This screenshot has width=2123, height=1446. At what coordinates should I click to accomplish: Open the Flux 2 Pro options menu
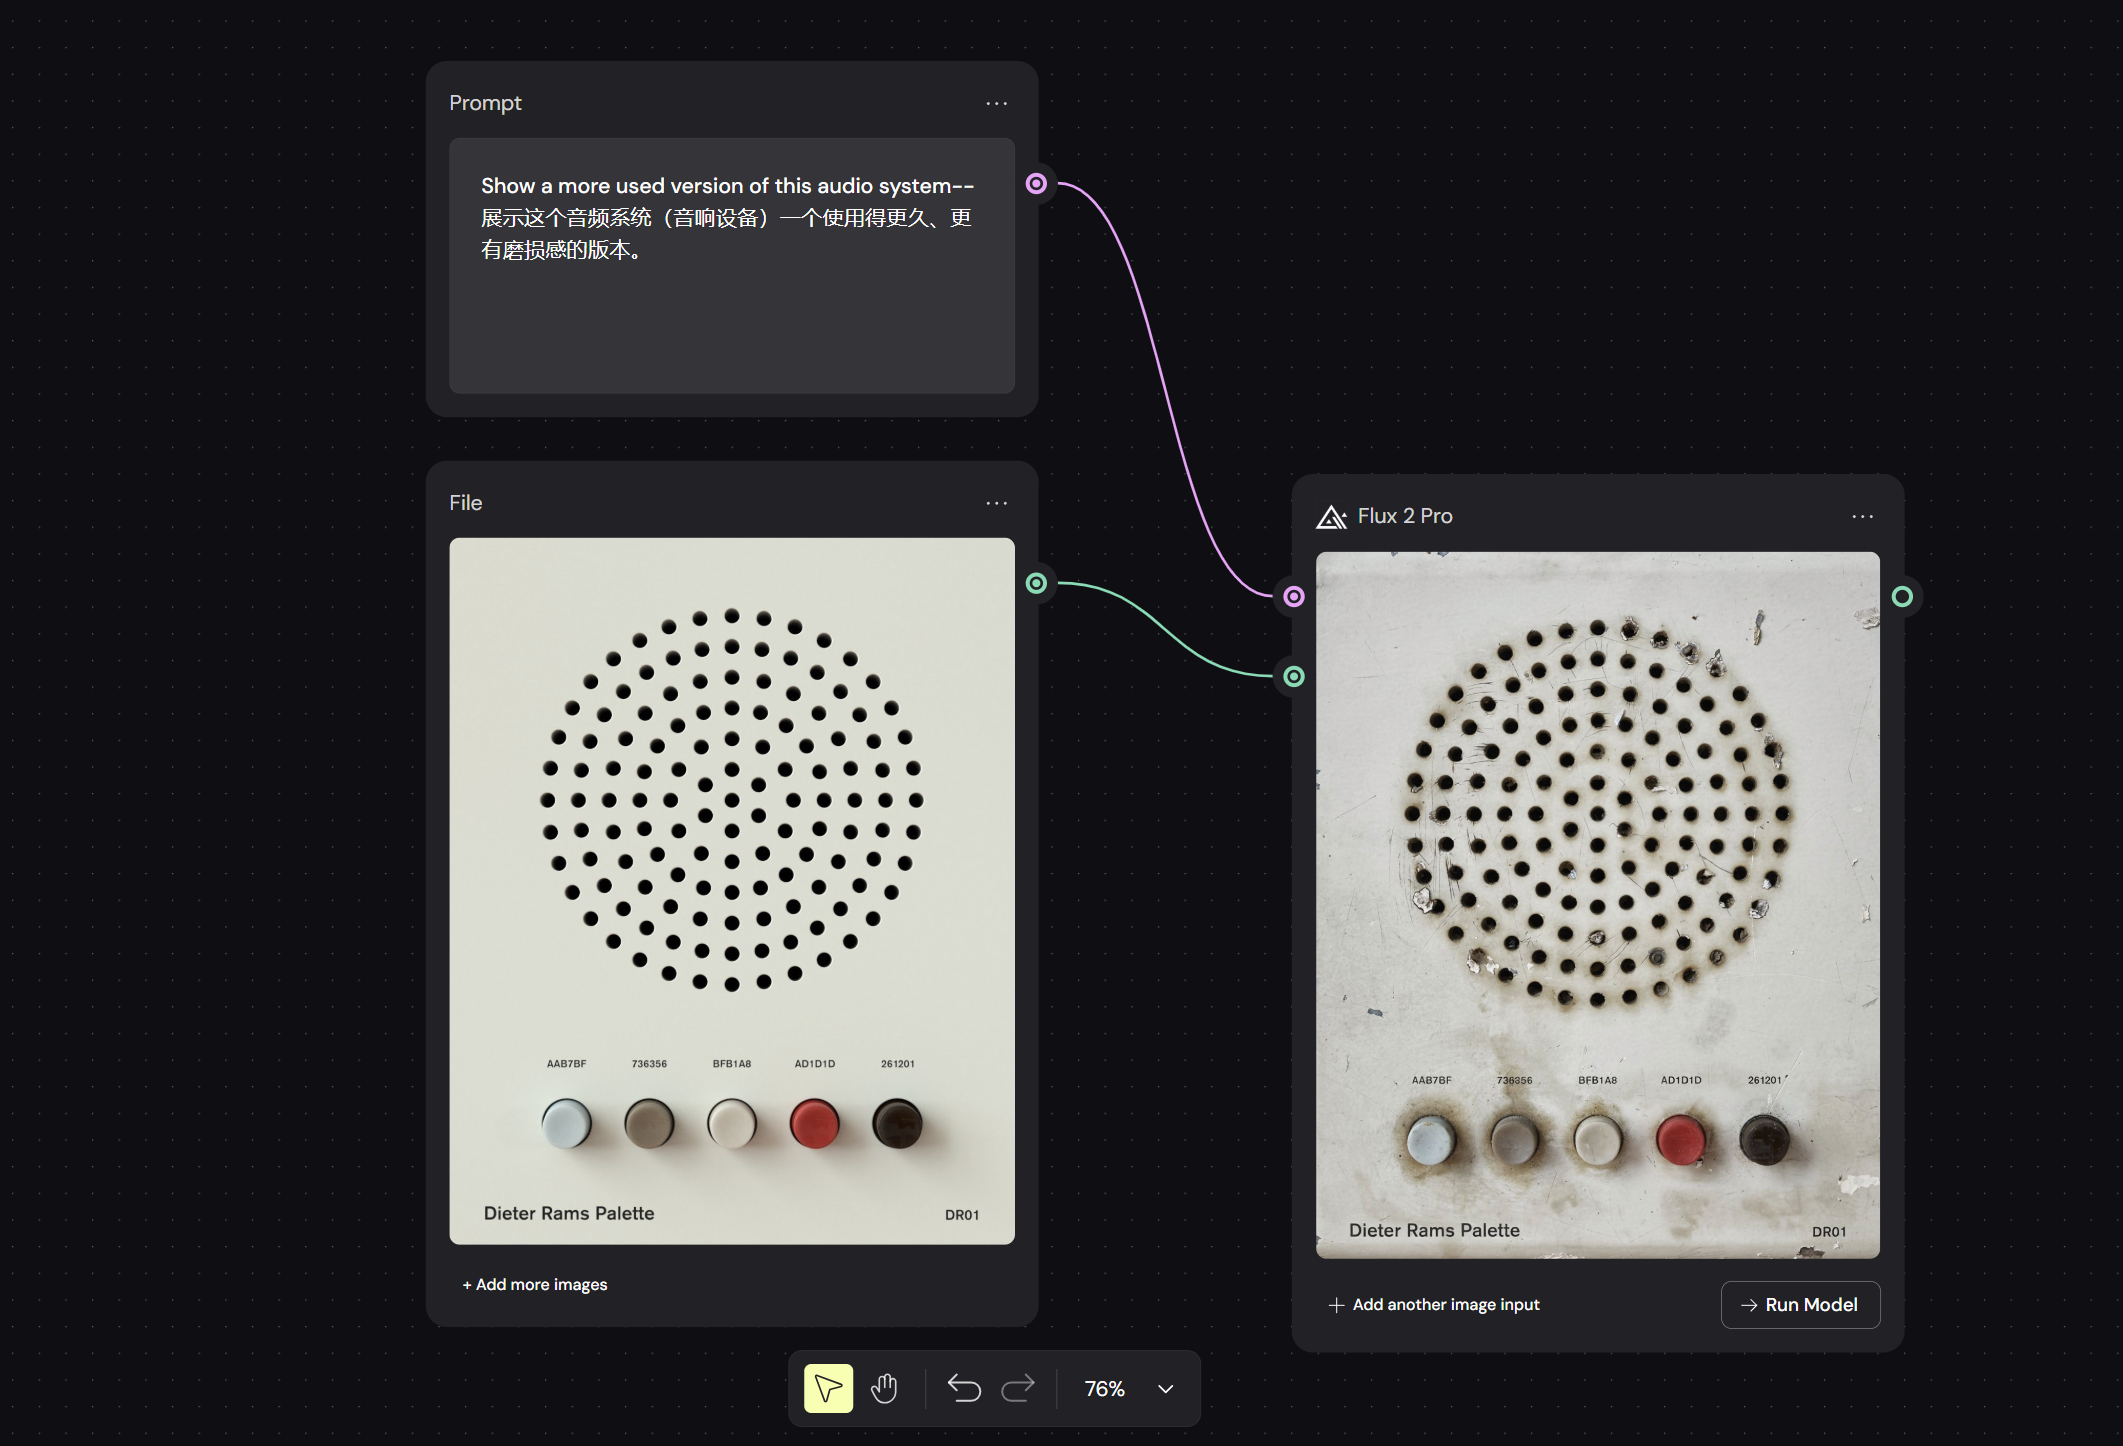pos(1862,517)
